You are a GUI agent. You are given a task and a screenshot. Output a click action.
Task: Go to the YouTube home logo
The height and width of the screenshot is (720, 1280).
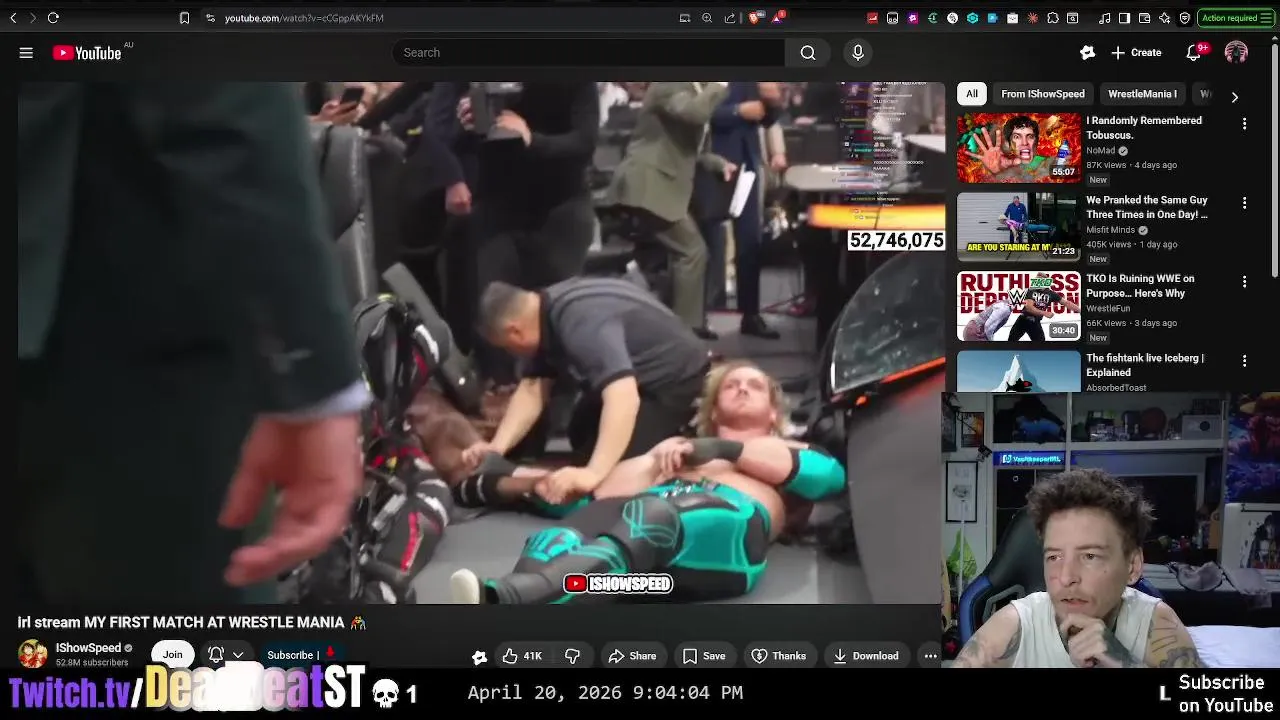click(x=87, y=53)
